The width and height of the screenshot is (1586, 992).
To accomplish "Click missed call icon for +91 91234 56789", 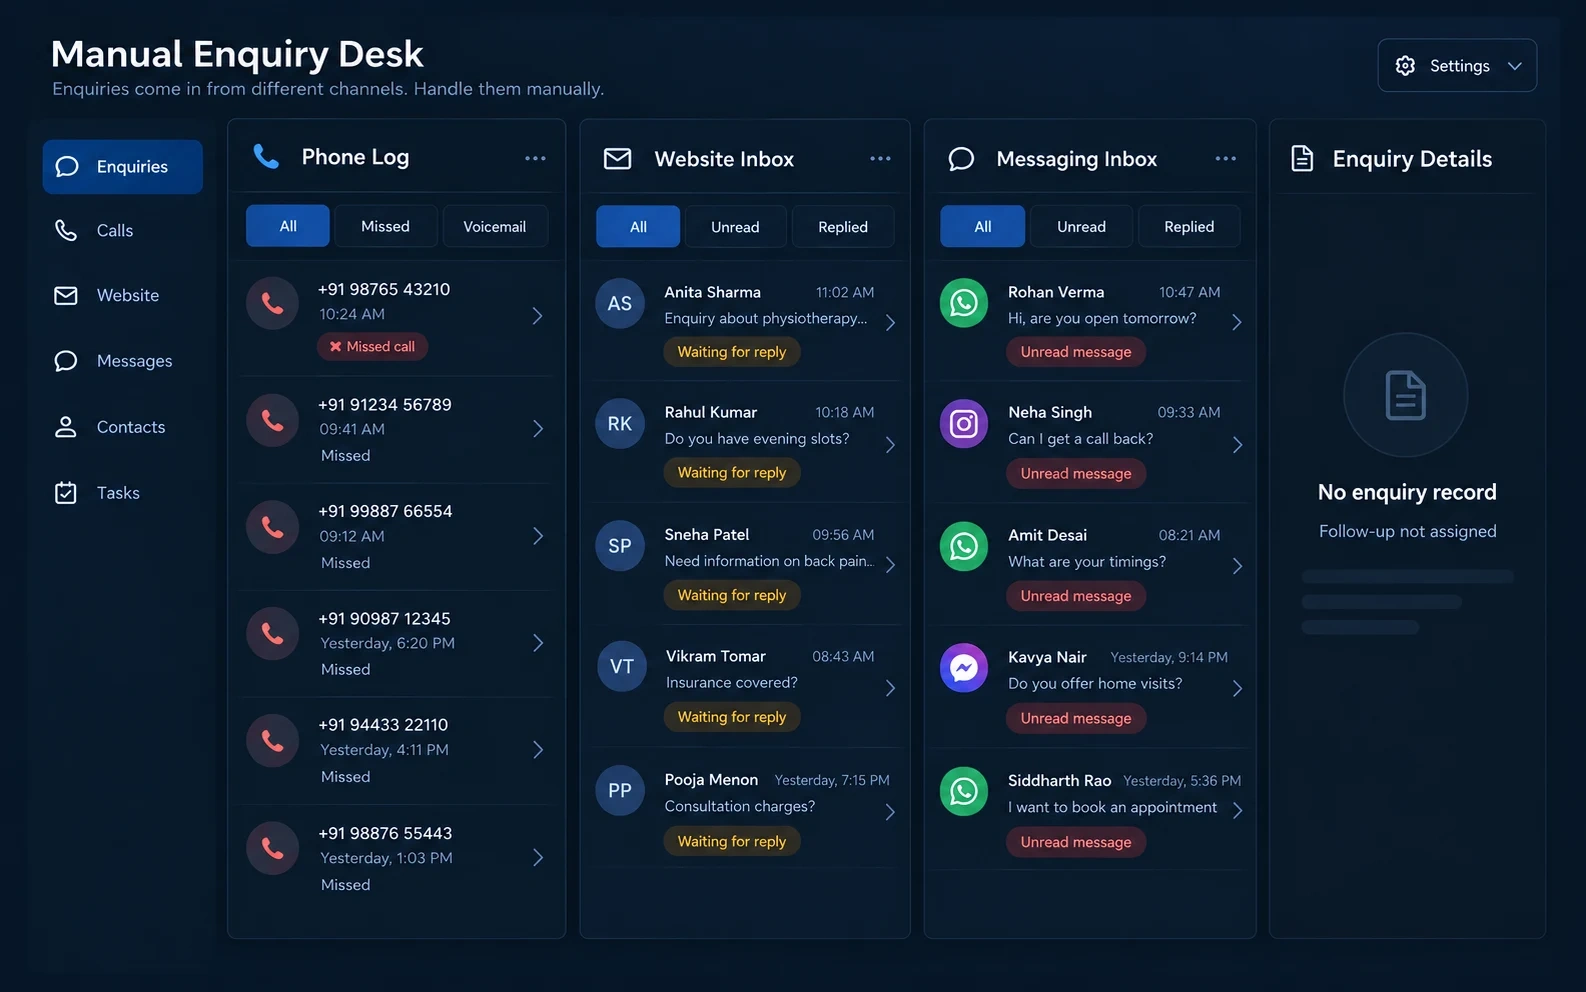I will click(x=273, y=420).
